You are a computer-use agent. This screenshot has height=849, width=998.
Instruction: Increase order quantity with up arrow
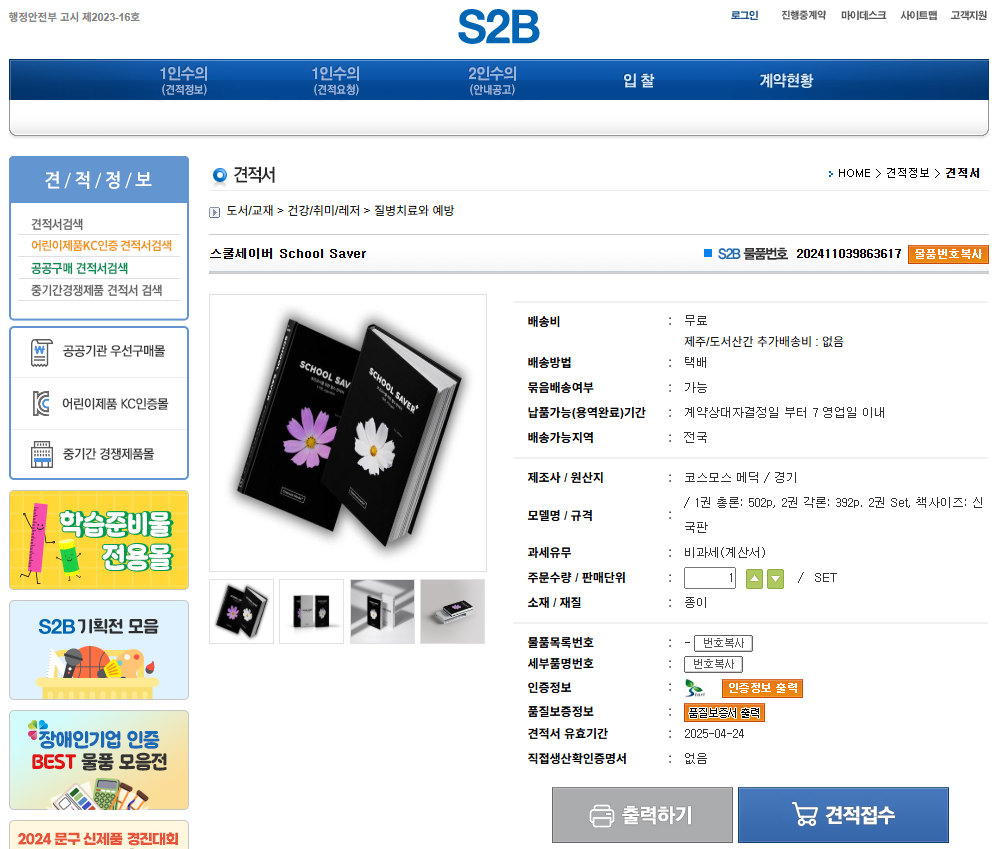(754, 579)
